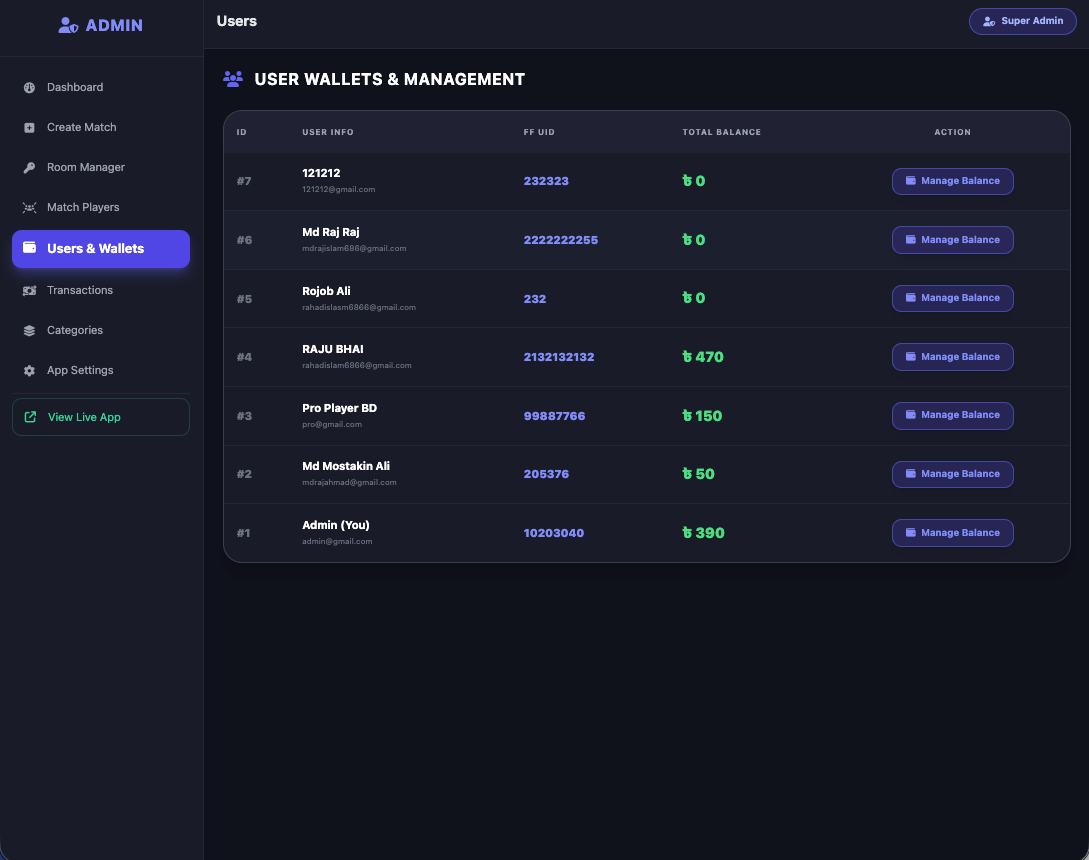Click FF UID 10203040
1089x860 pixels.
coord(554,534)
